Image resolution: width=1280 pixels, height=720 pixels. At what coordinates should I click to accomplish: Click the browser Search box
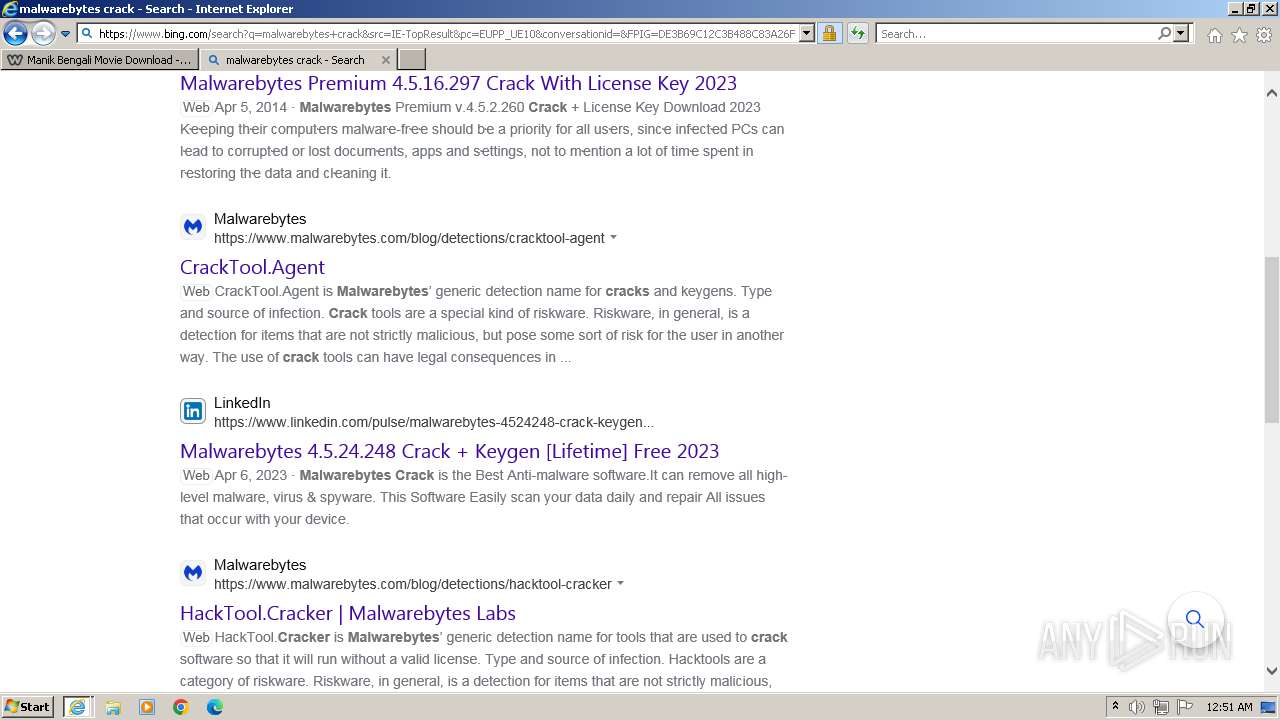tap(1015, 33)
